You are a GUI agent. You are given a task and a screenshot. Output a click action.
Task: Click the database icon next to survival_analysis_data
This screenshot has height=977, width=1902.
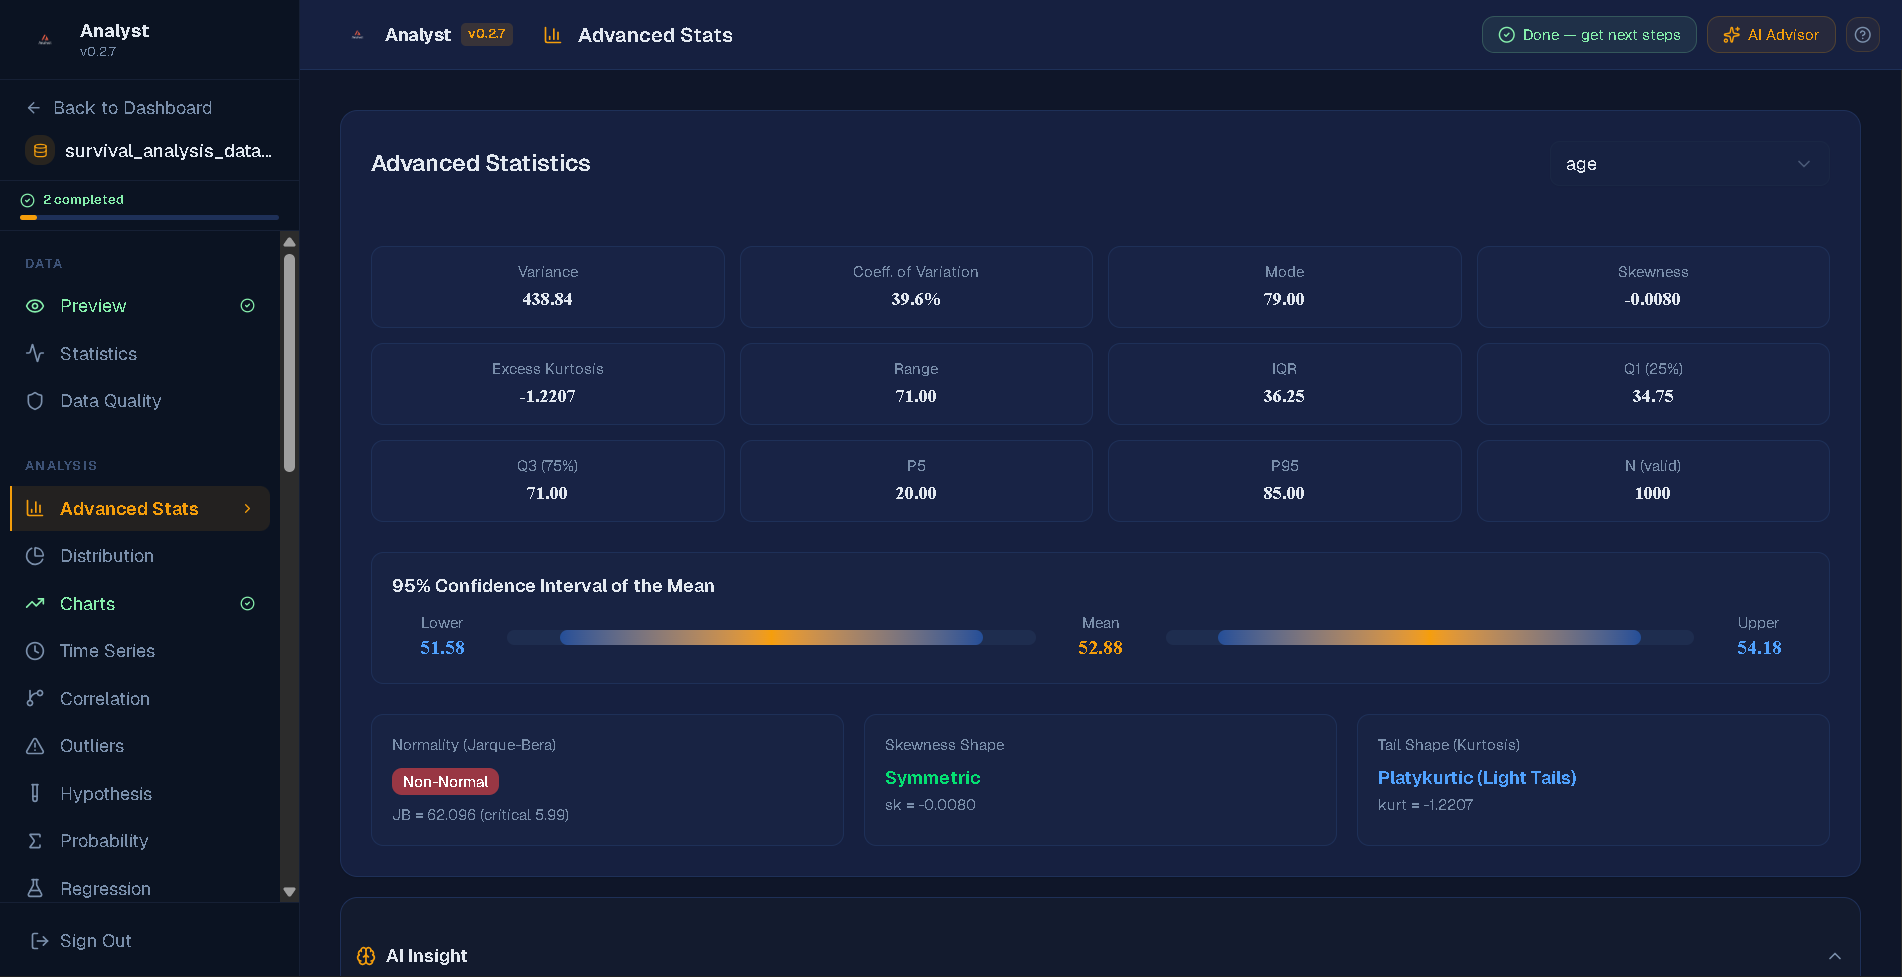point(40,151)
